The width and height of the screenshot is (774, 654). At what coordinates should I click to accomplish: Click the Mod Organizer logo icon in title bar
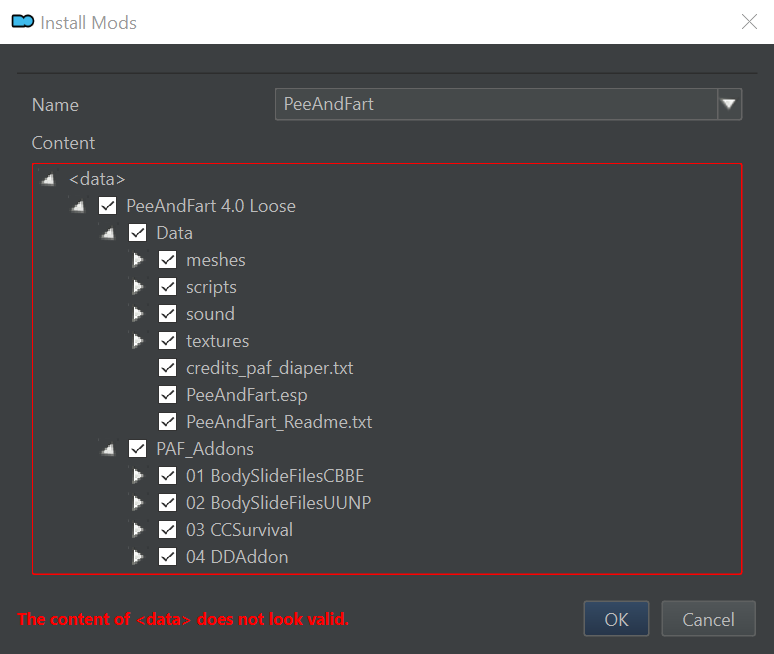pyautogui.click(x=23, y=22)
